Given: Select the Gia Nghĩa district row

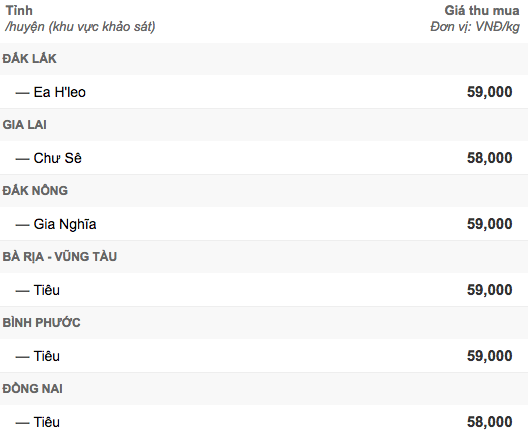Looking at the screenshot, I should 264,224.
